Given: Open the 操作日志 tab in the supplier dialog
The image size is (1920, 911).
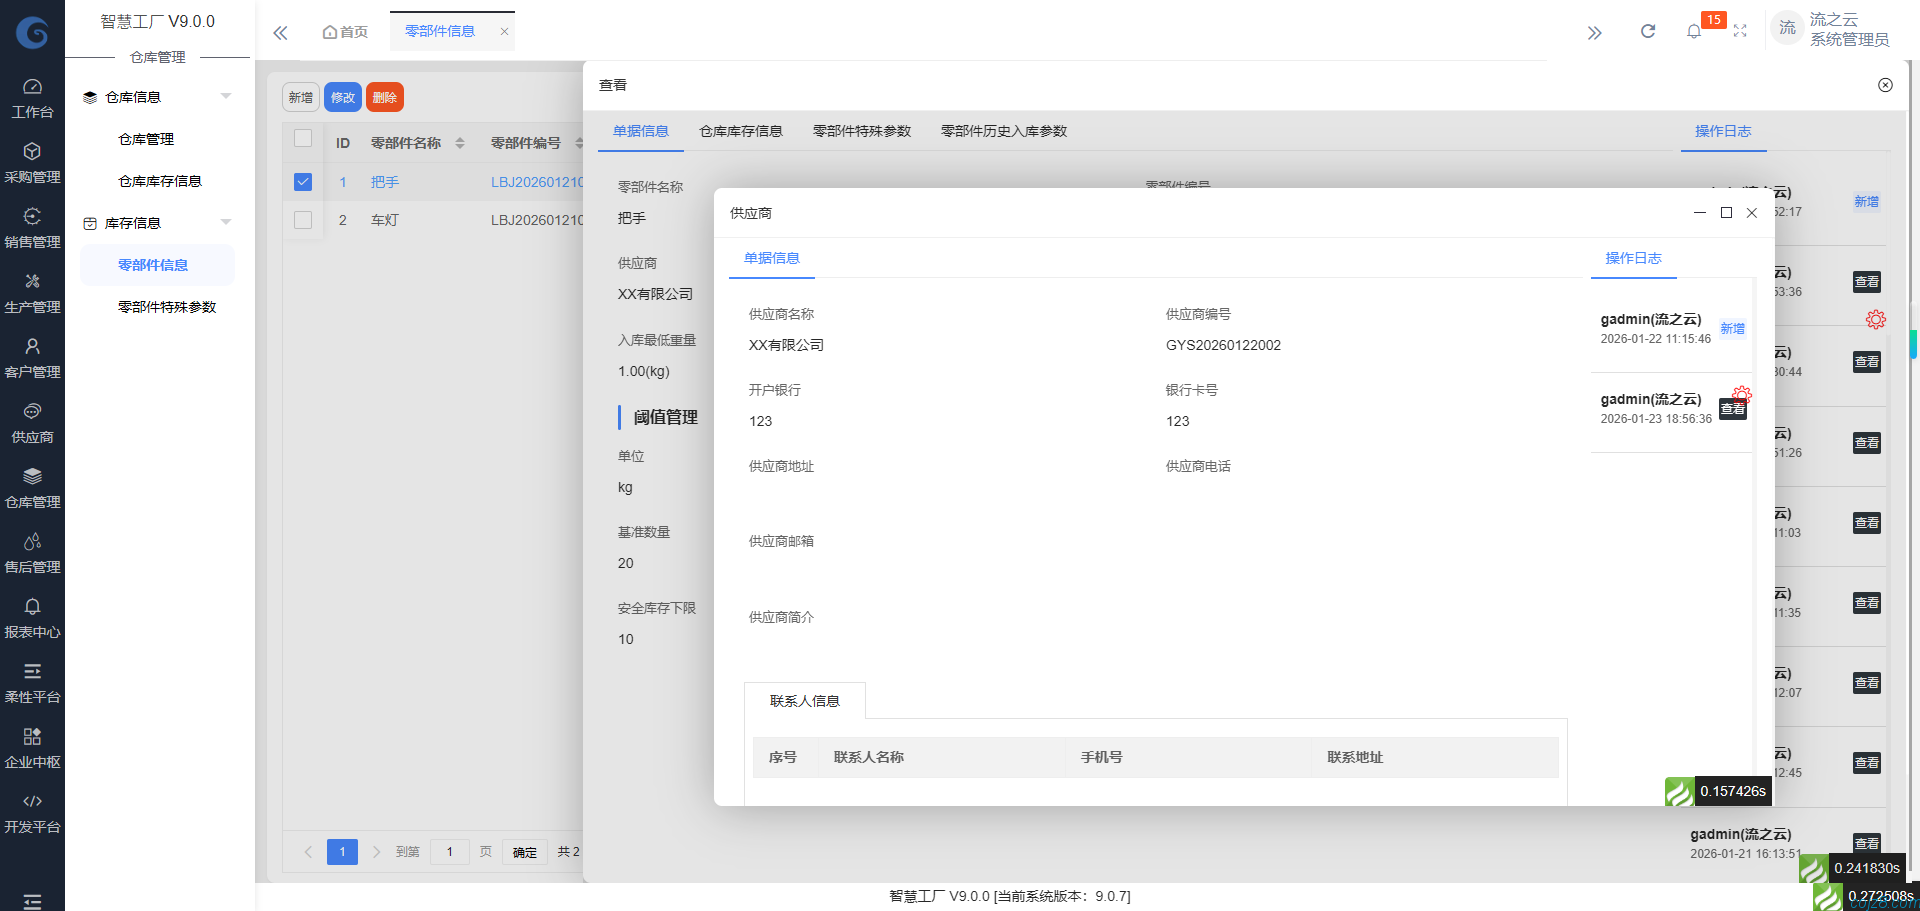Looking at the screenshot, I should (1632, 258).
